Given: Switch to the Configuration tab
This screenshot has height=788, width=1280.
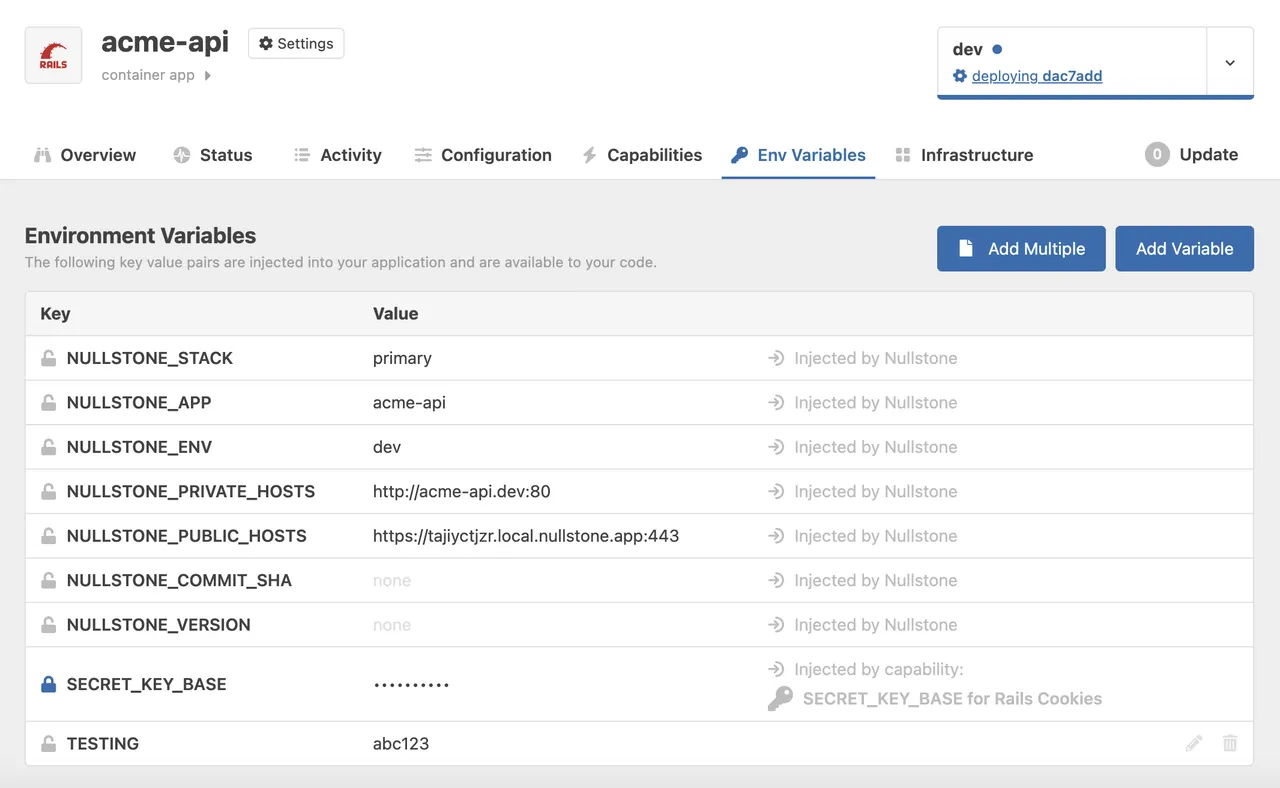Looking at the screenshot, I should point(483,155).
